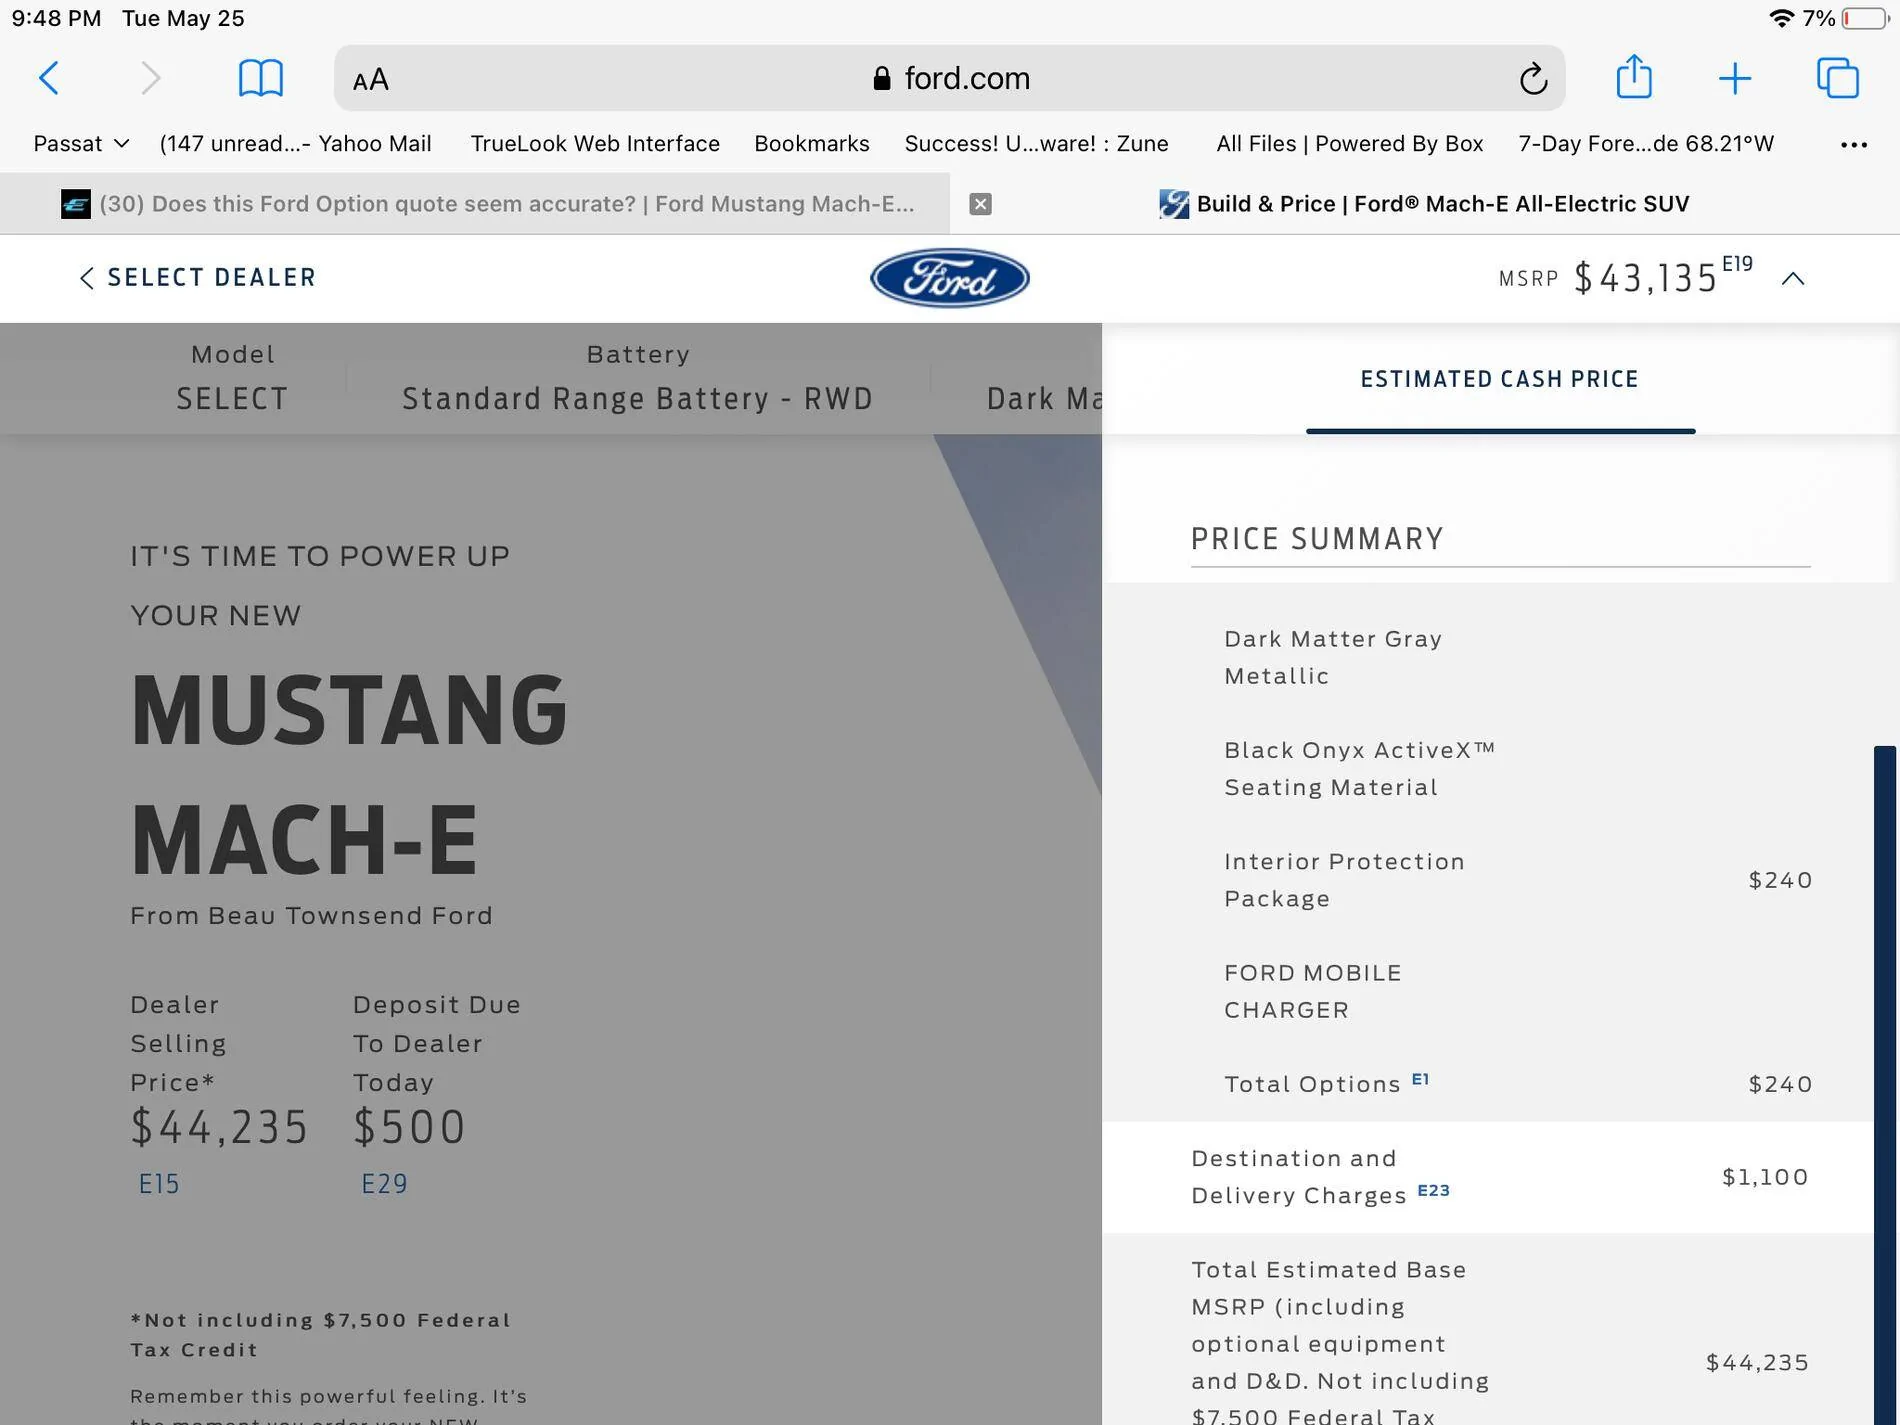Screen dimensions: 1900x1425
Task: Click the $1,100 destination charge value
Action: (x=1765, y=1177)
